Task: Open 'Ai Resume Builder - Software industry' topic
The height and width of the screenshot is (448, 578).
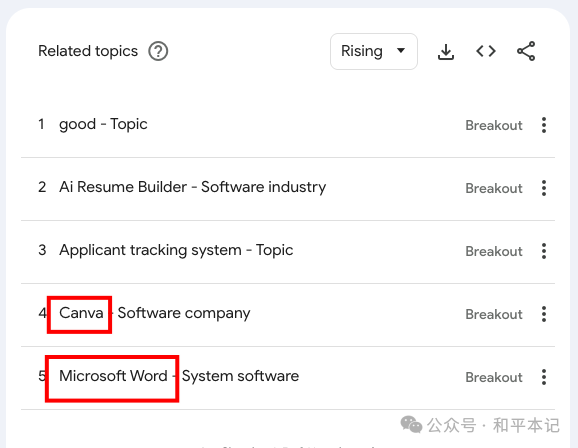Action: (x=192, y=187)
